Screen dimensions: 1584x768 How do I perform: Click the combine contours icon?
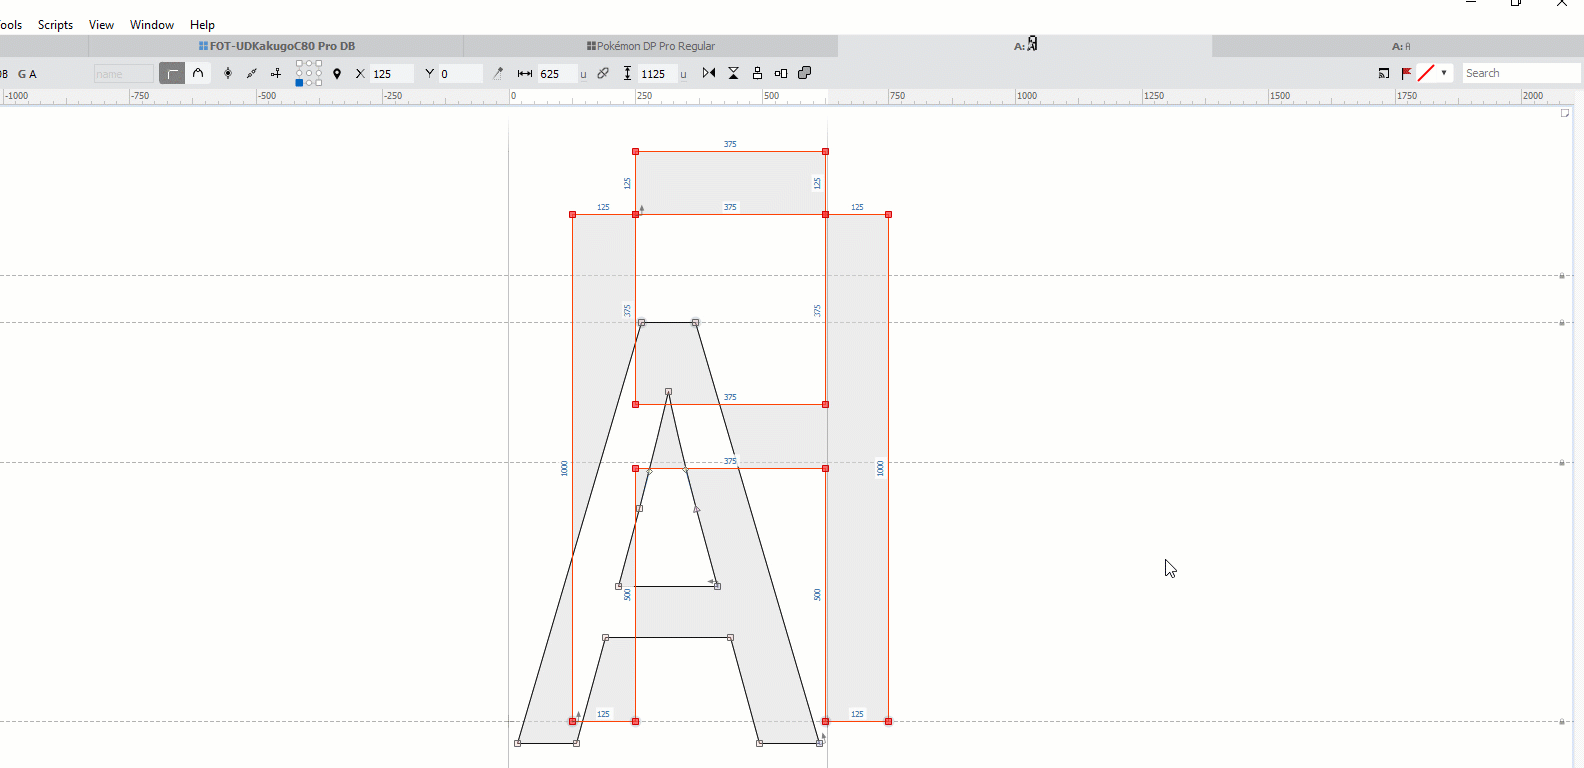(805, 73)
